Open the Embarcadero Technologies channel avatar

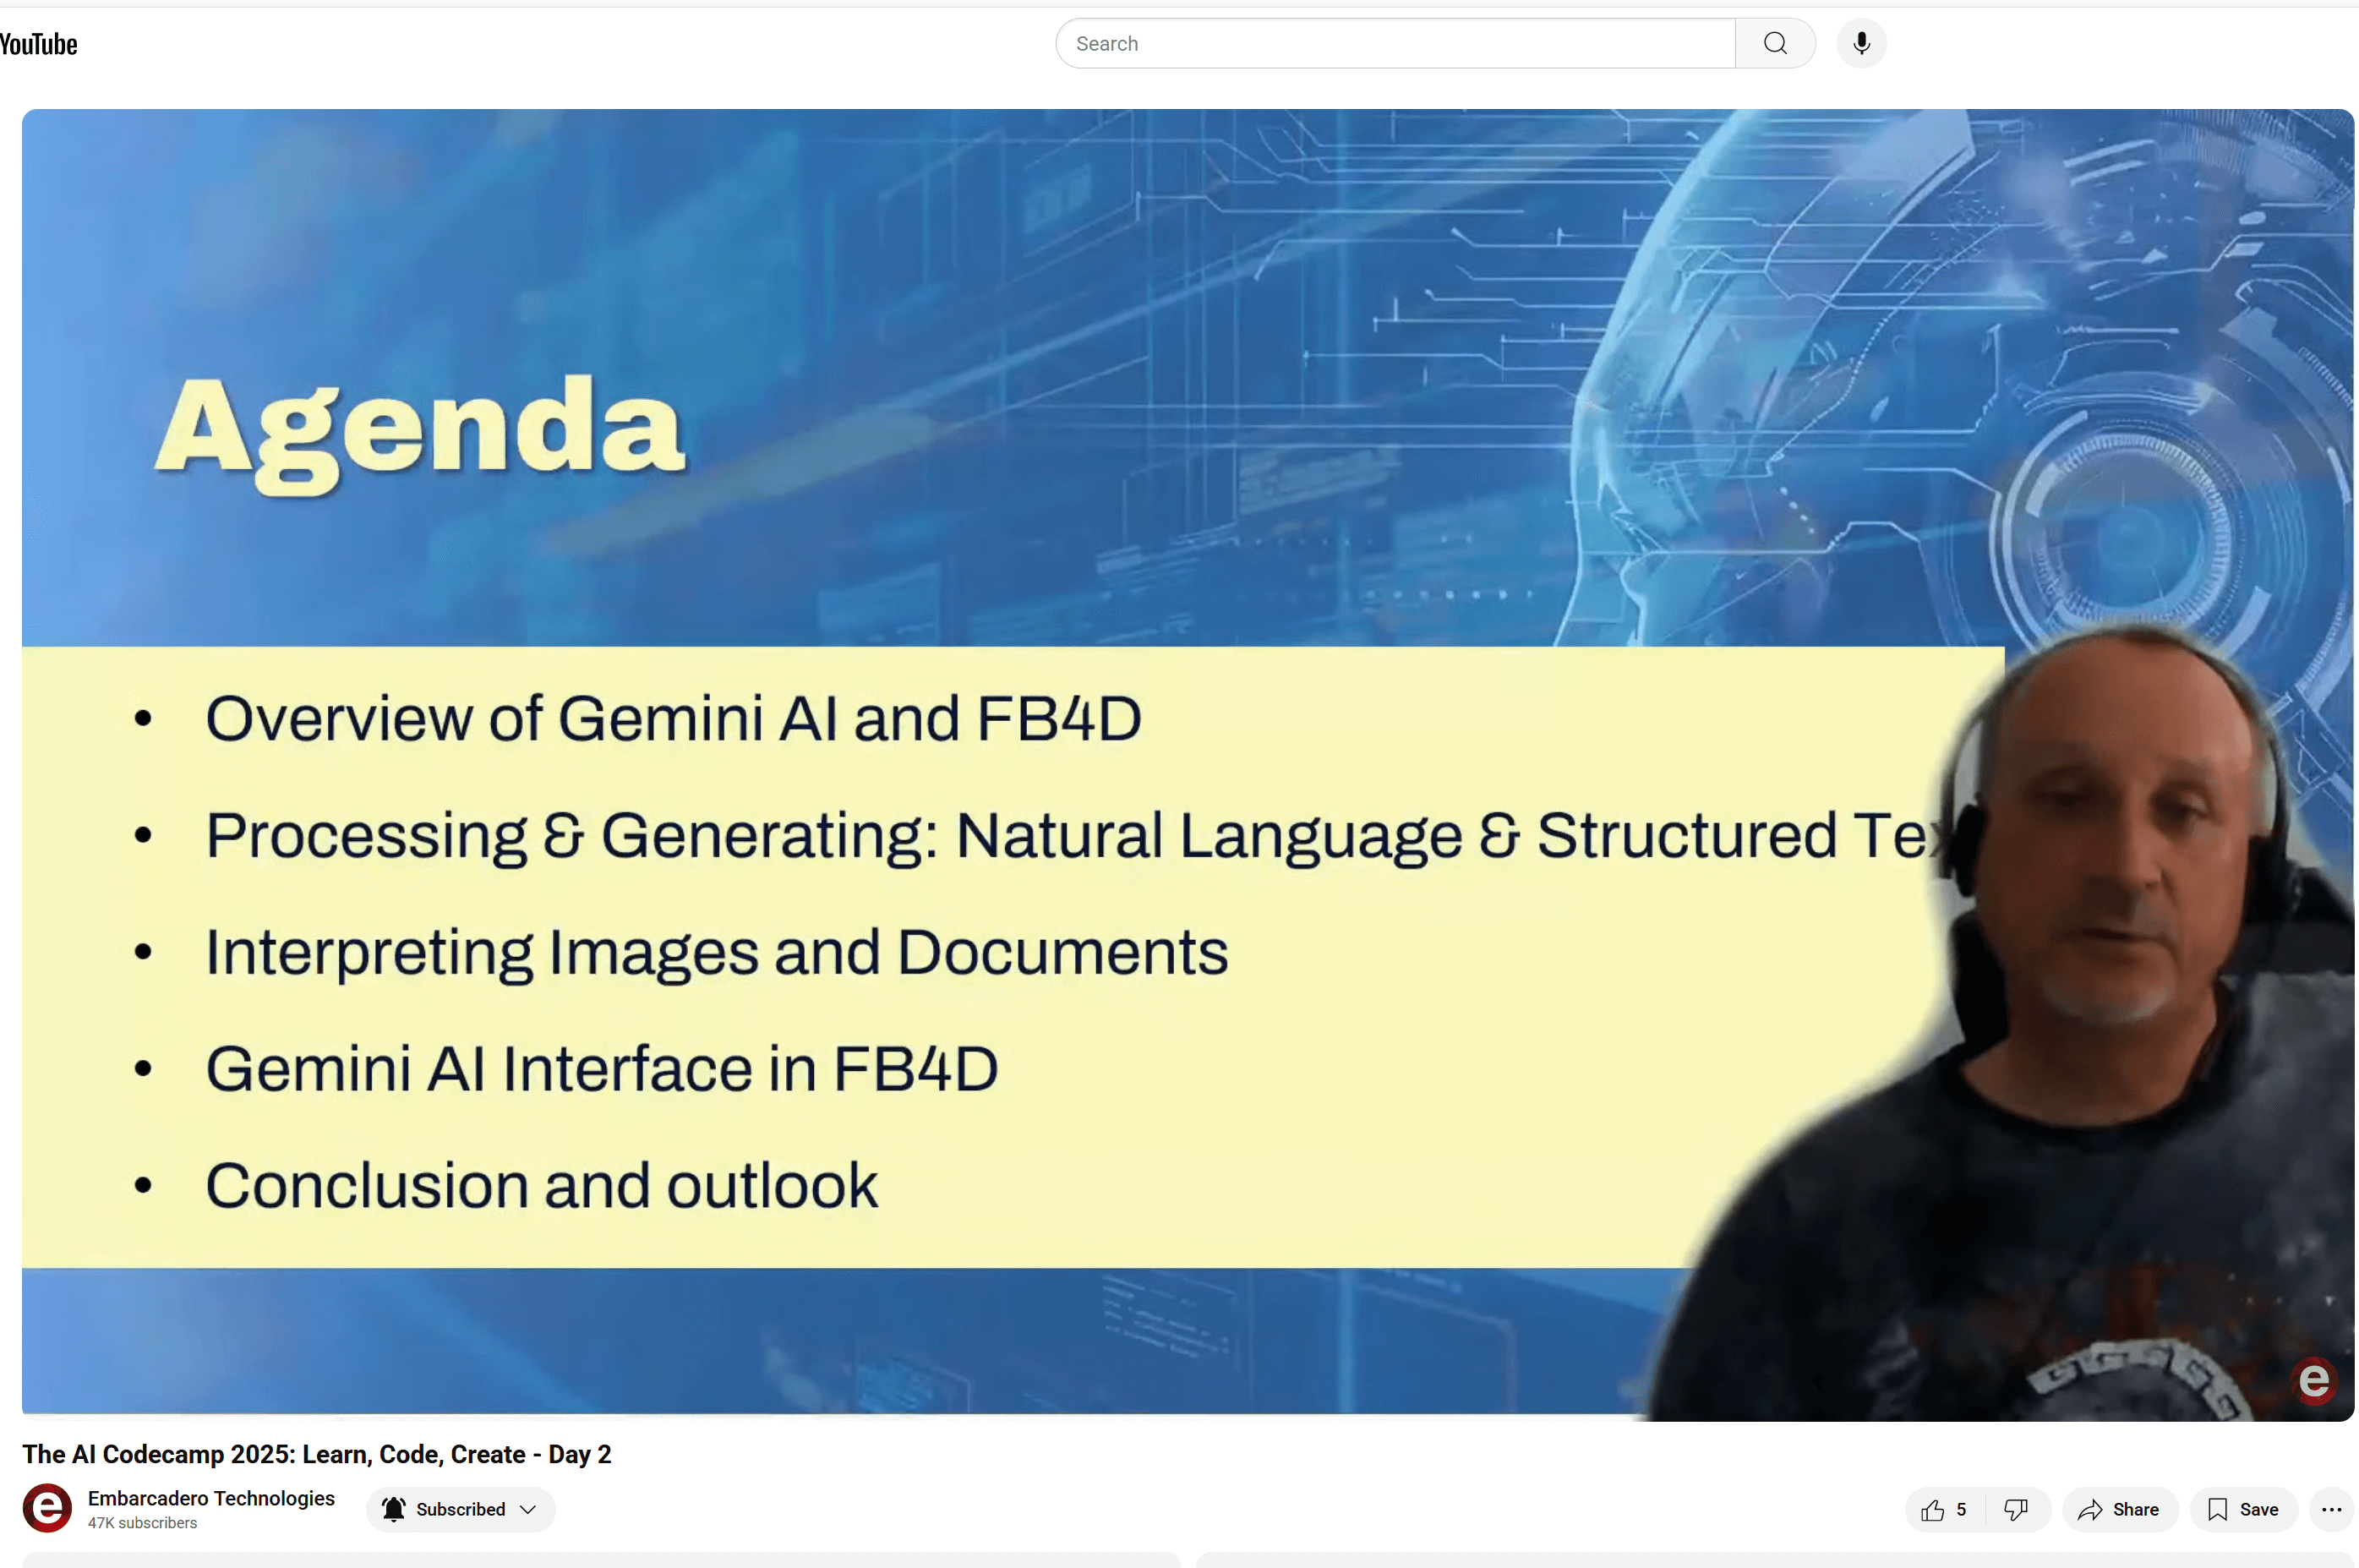coord(47,1508)
